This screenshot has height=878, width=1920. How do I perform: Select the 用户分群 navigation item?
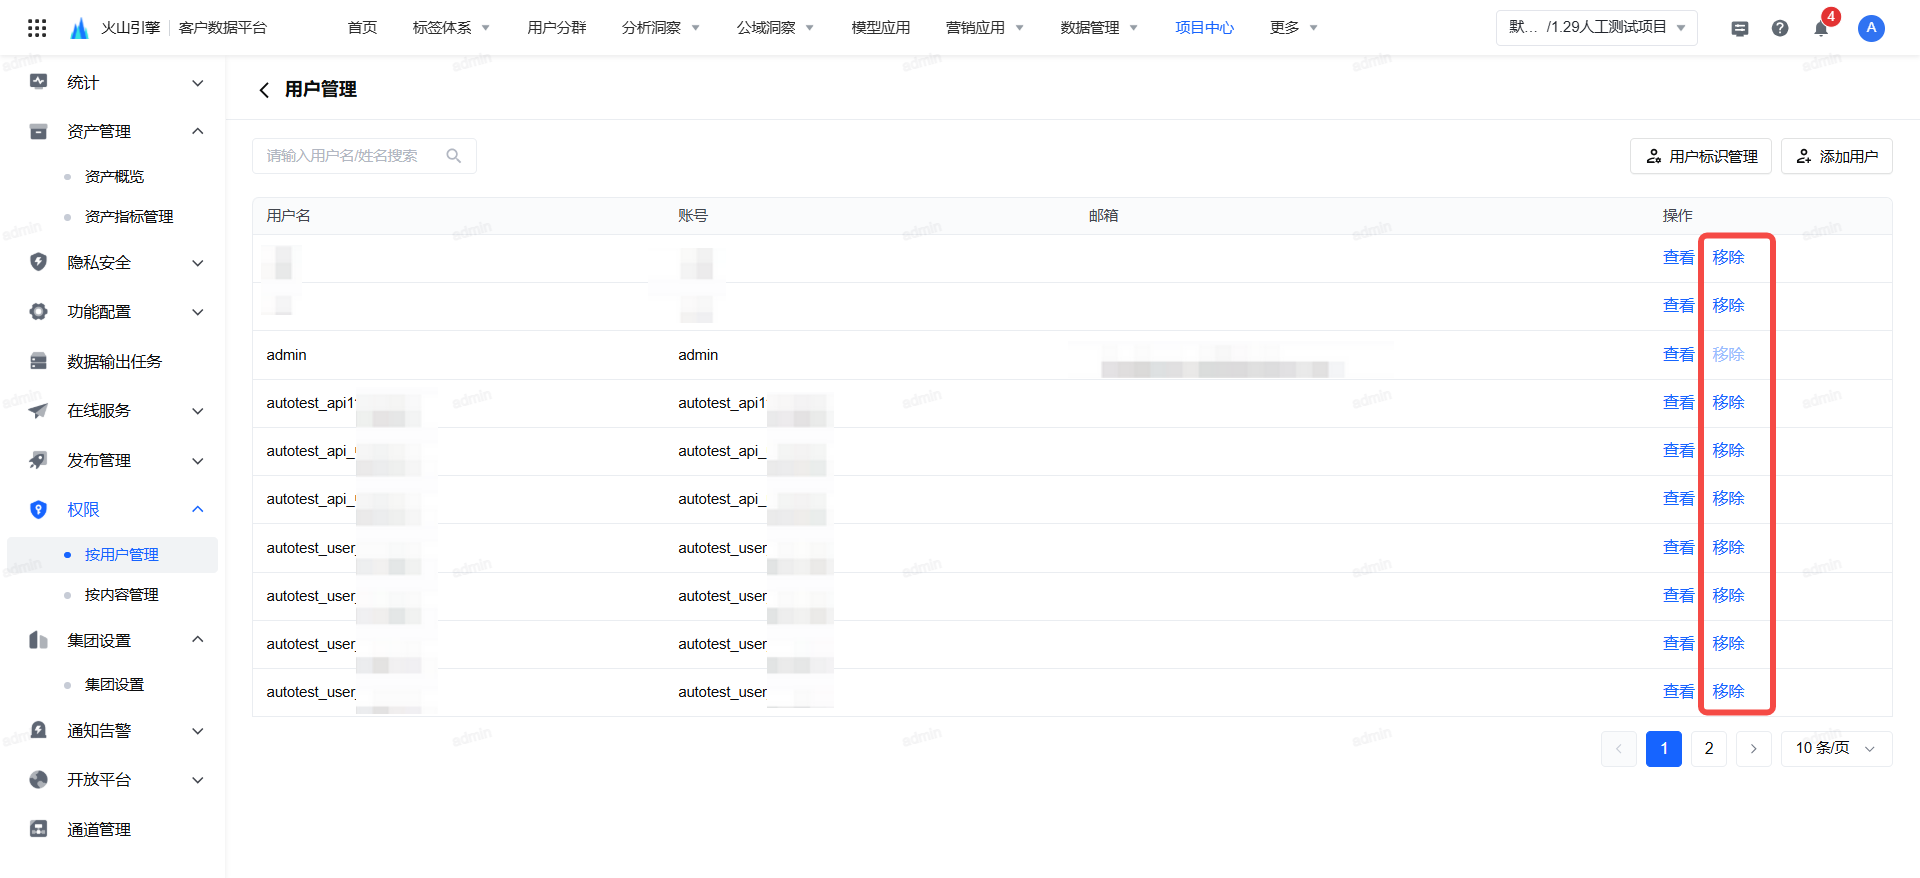(557, 28)
